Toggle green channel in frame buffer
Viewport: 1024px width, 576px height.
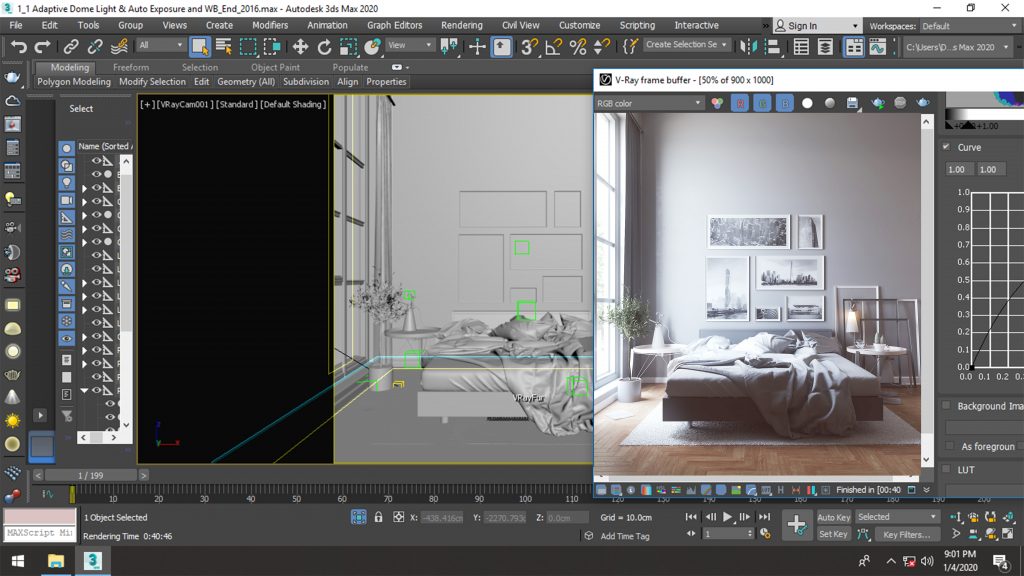(762, 103)
